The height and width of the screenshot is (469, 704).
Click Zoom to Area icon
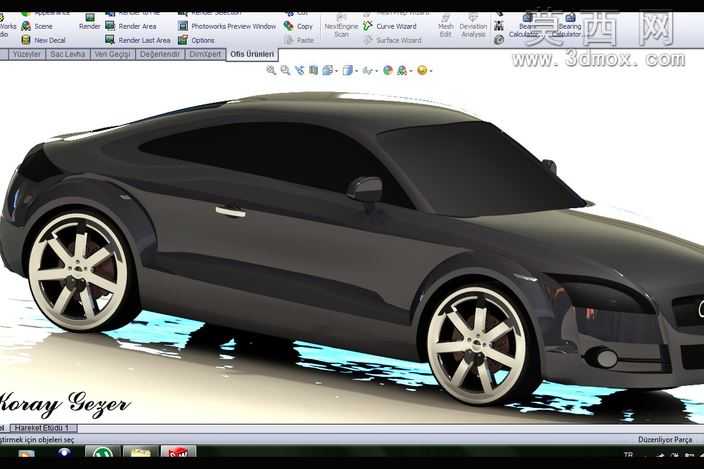[x=285, y=70]
